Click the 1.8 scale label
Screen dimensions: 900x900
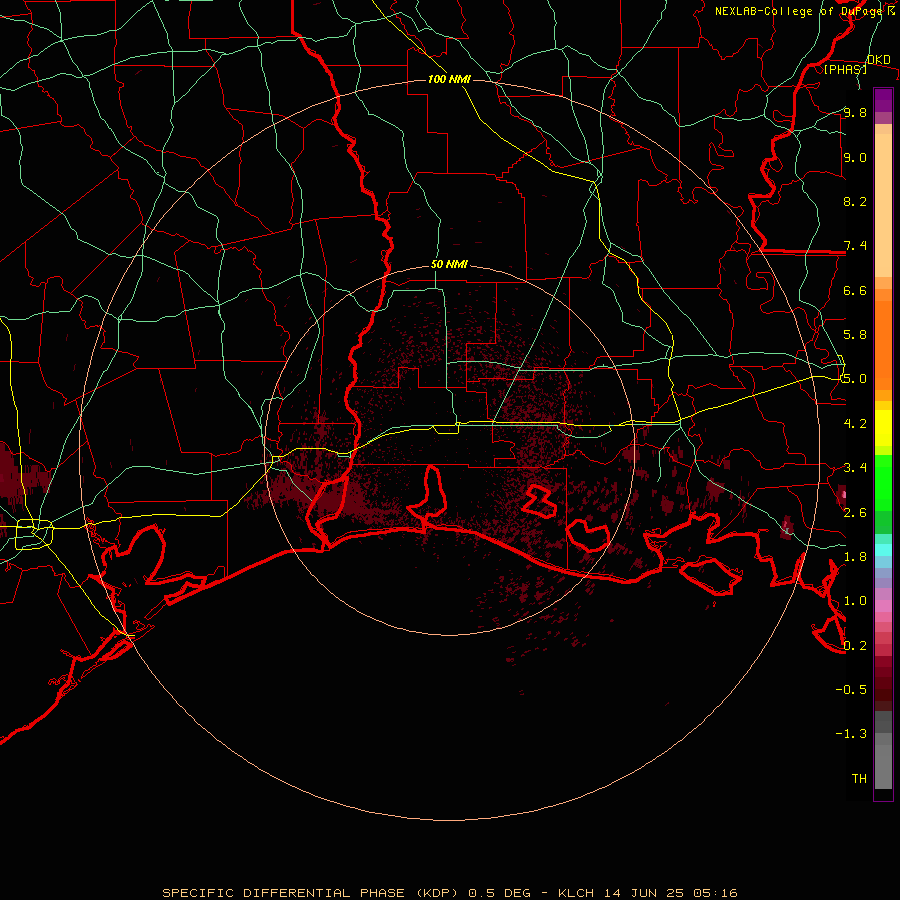tap(855, 556)
